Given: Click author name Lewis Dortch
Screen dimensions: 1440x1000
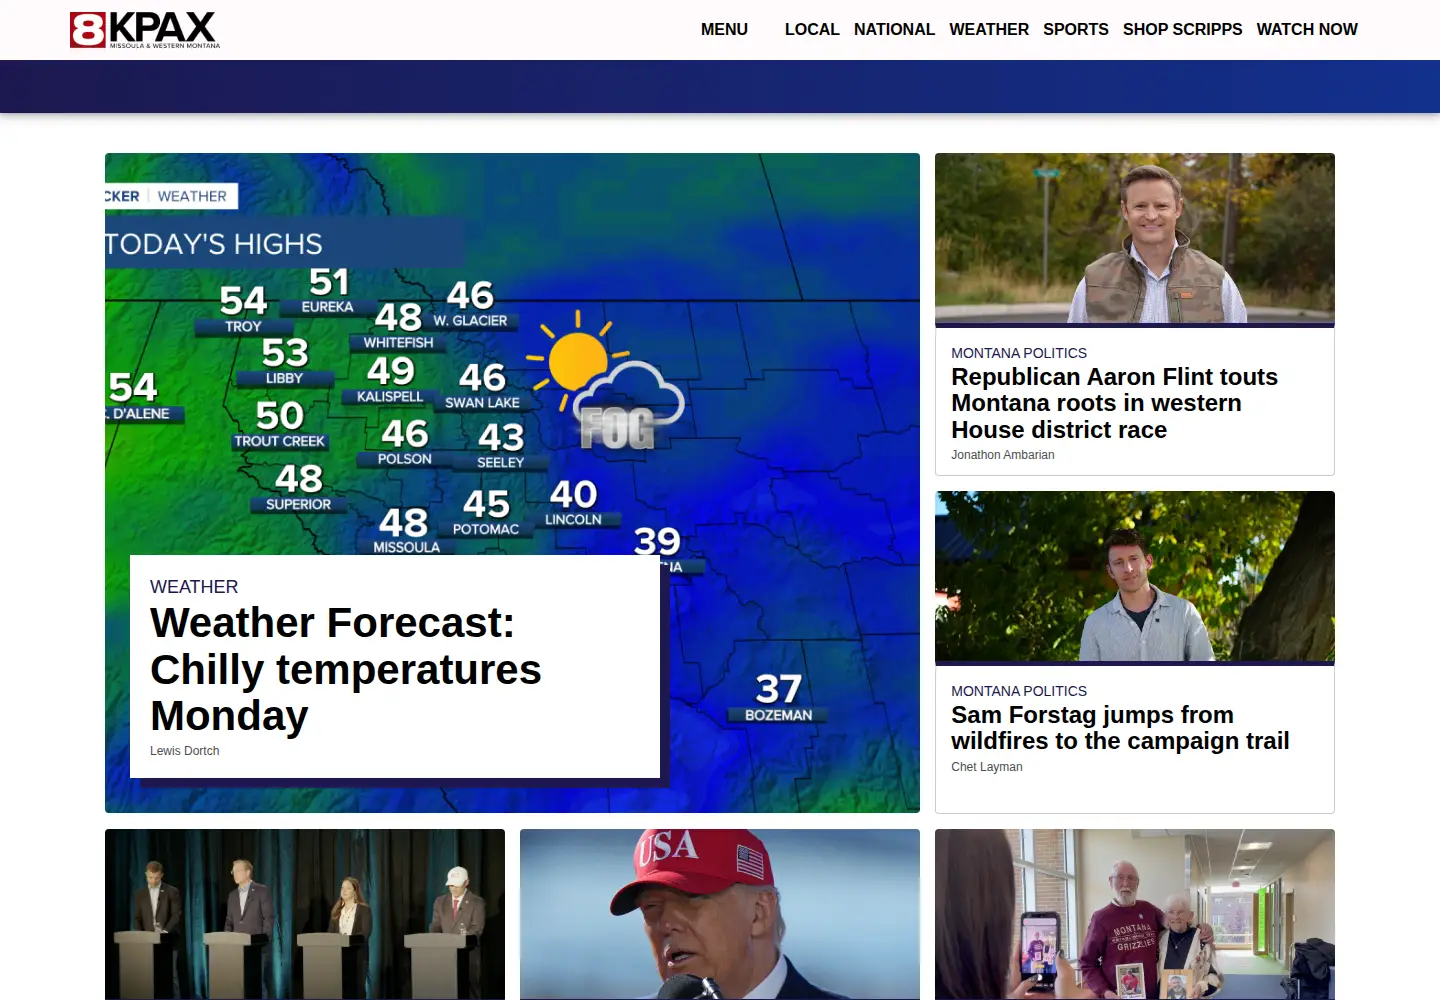Looking at the screenshot, I should pos(185,751).
